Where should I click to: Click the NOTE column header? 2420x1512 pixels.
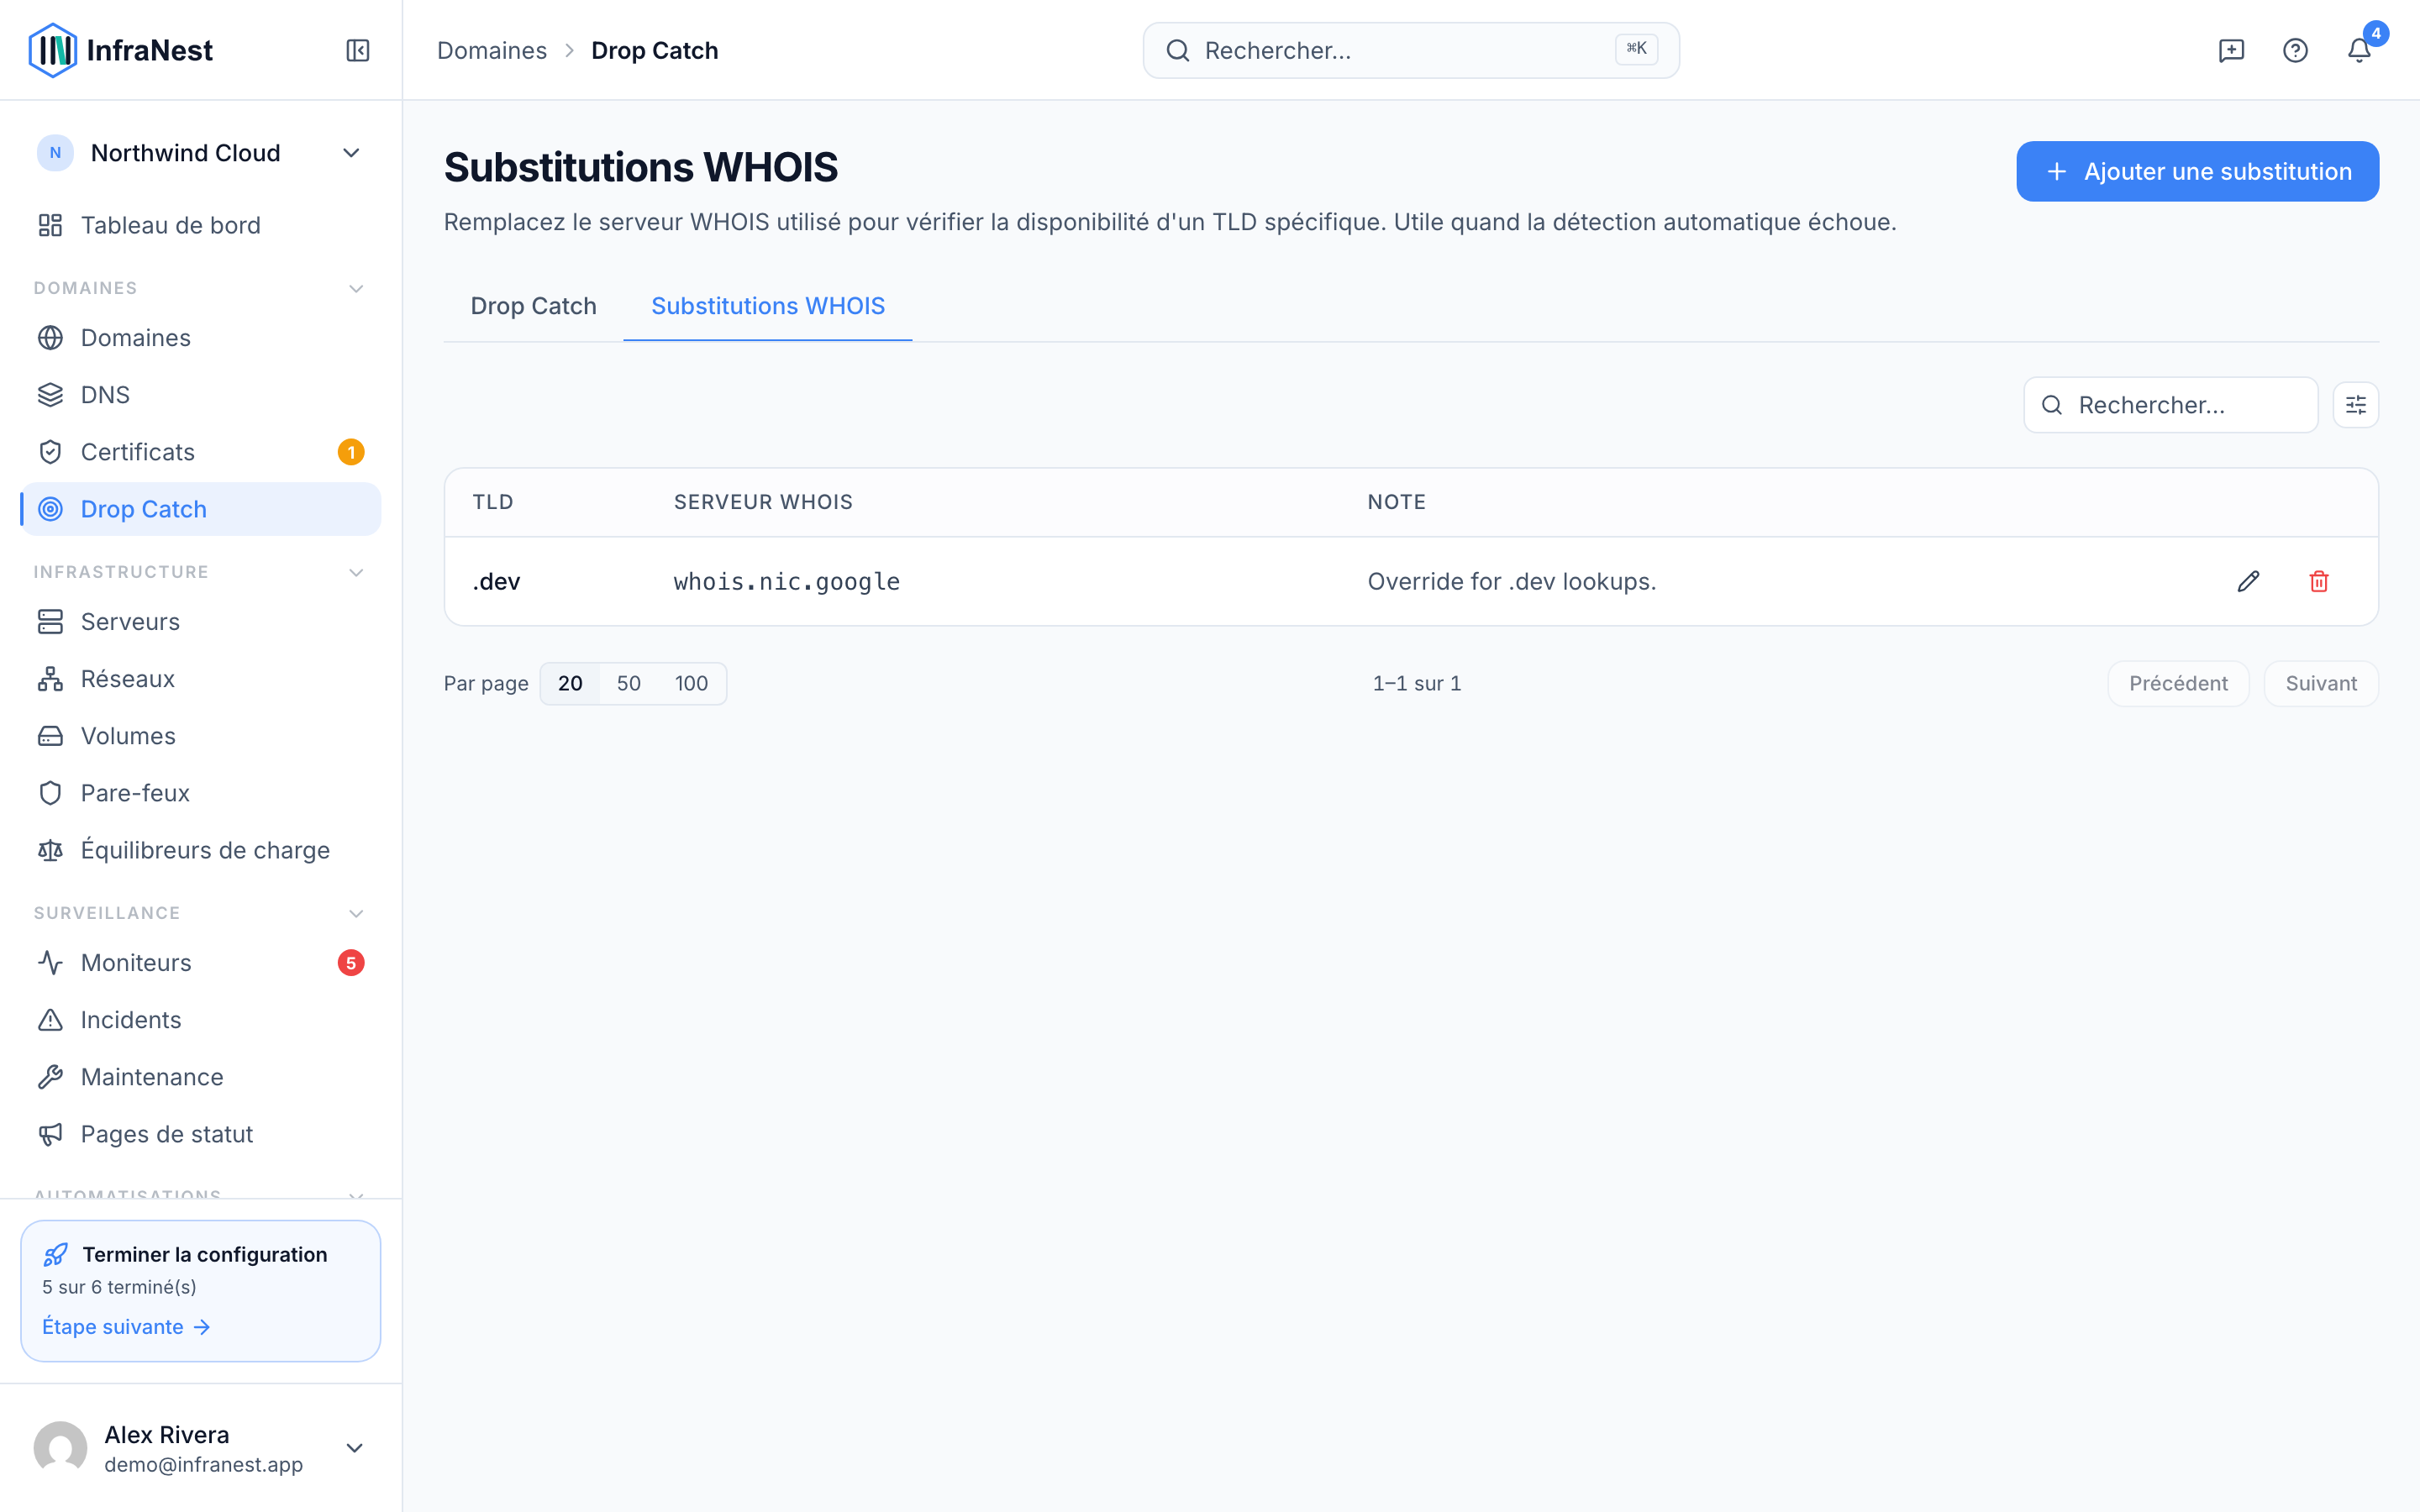[x=1396, y=502]
